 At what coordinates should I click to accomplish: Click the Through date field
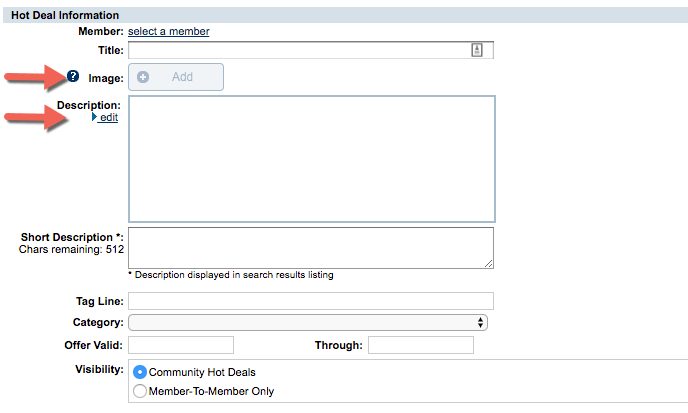420,345
